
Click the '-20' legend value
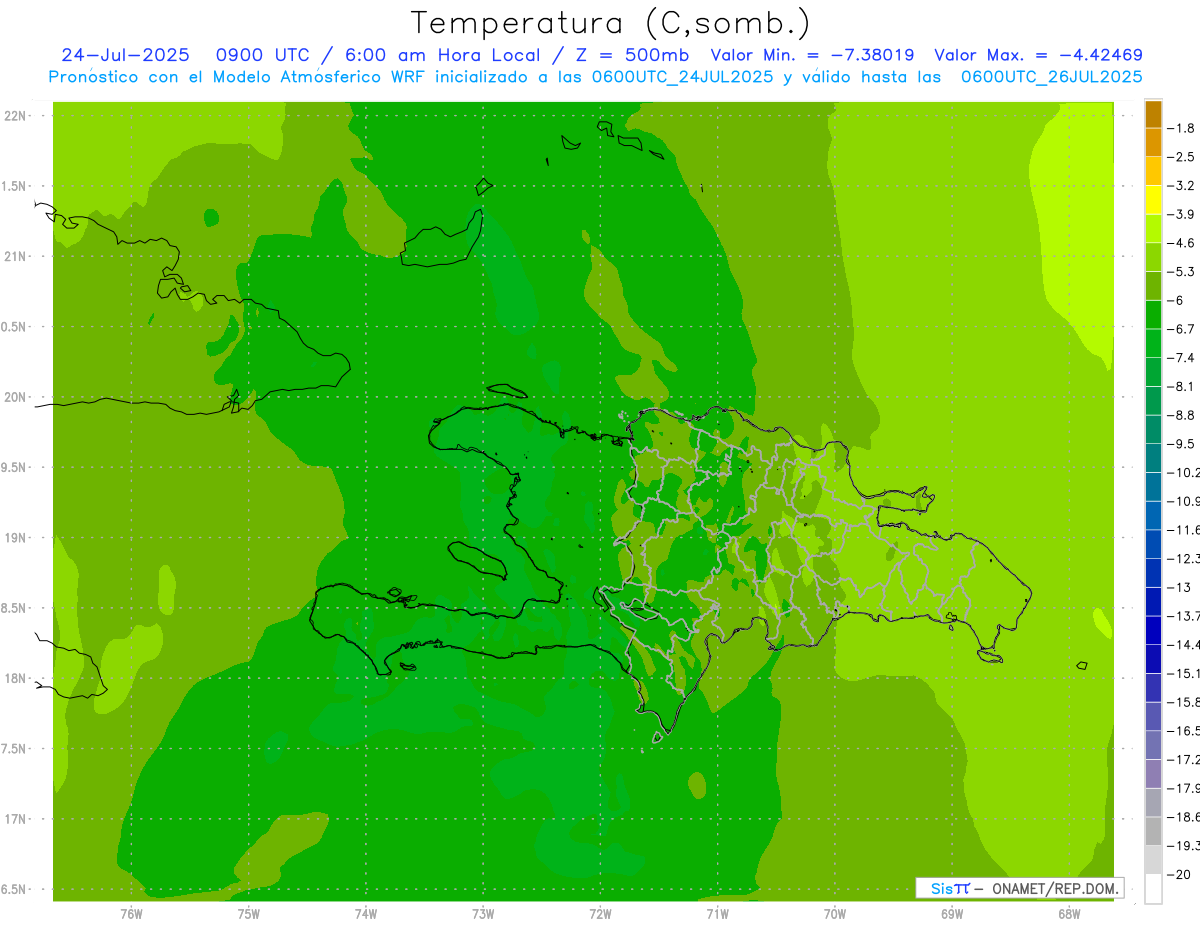(x=1180, y=875)
